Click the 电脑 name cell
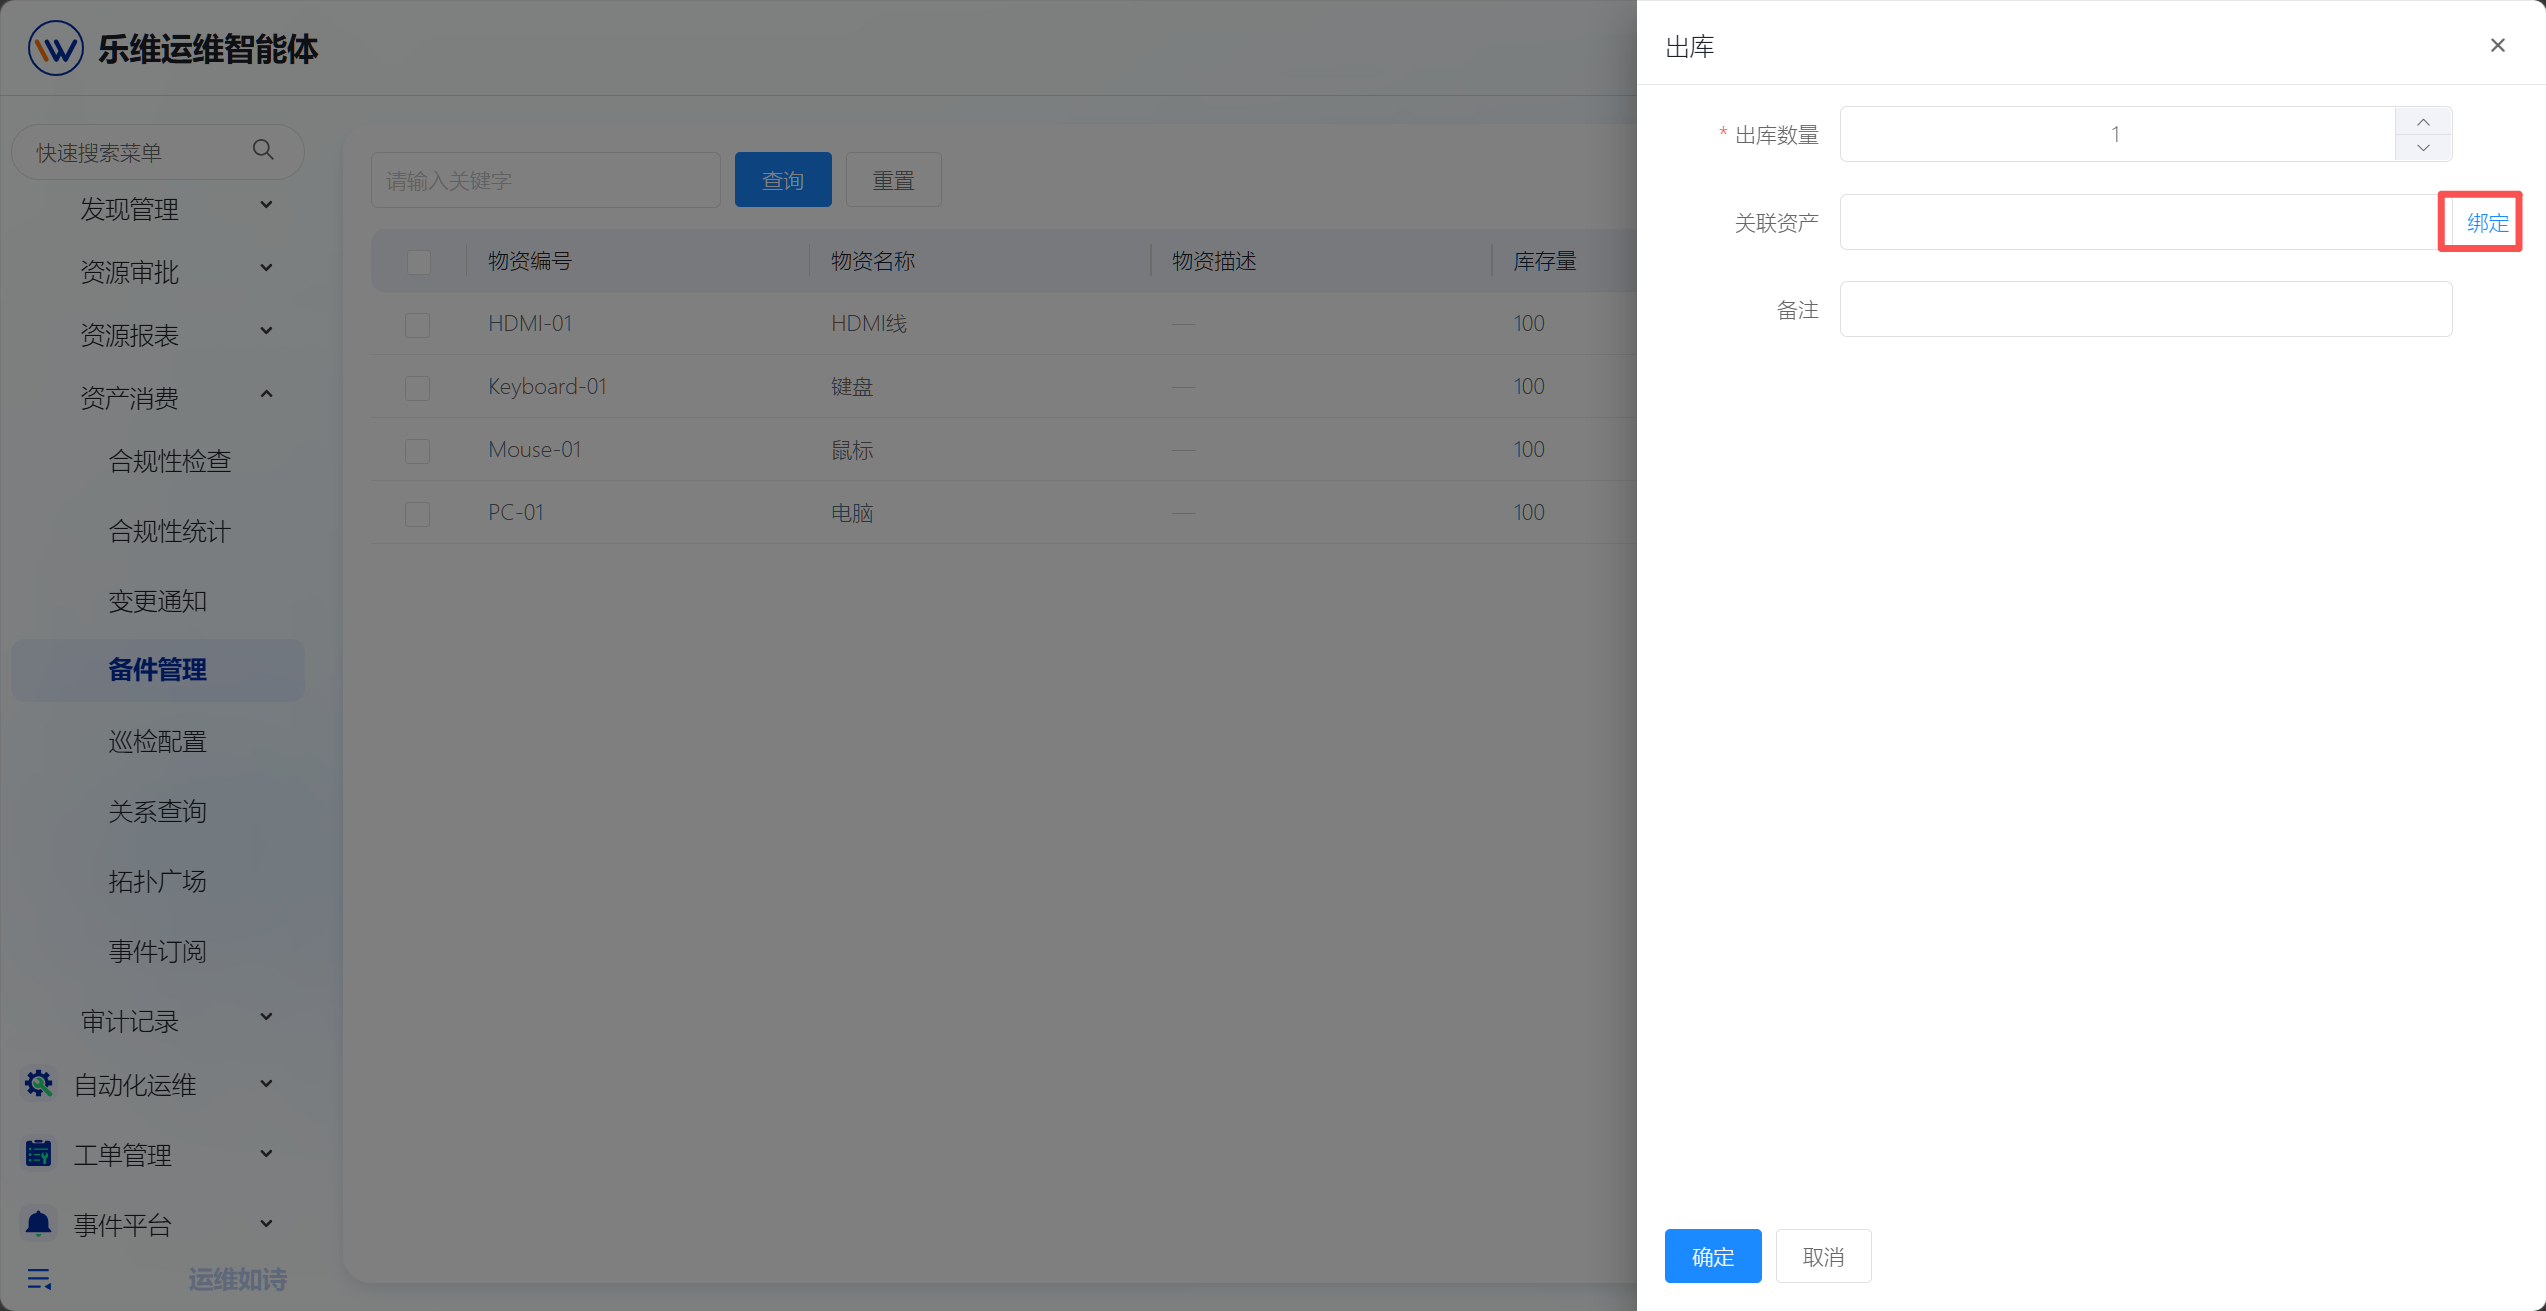Image resolution: width=2546 pixels, height=1311 pixels. pos(852,513)
